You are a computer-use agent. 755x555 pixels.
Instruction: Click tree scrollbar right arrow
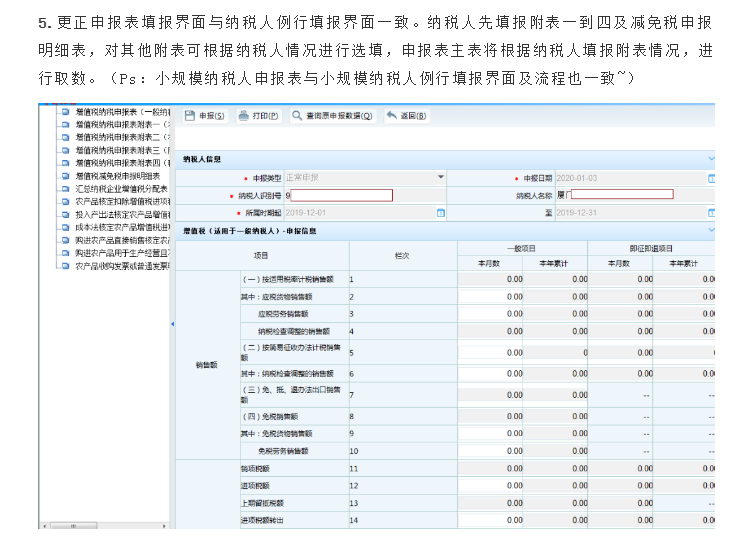[164, 526]
